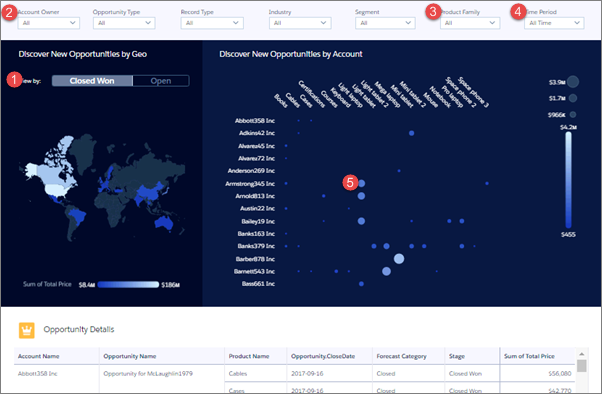
Task: Open the Account Owner dropdown
Action: tap(49, 23)
